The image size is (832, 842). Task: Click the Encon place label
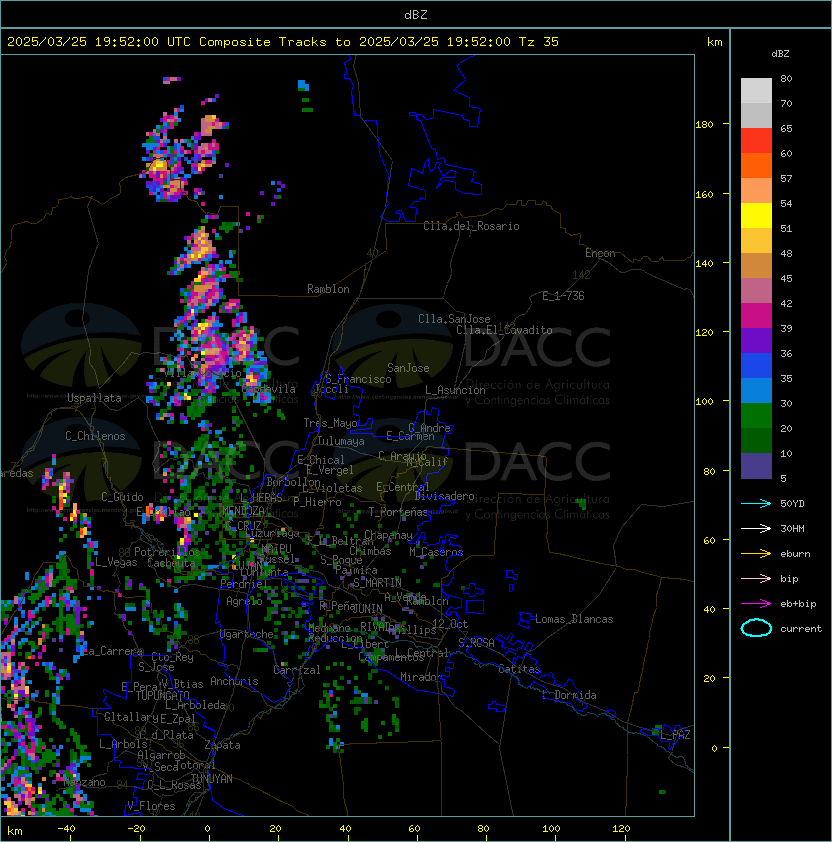click(x=600, y=253)
